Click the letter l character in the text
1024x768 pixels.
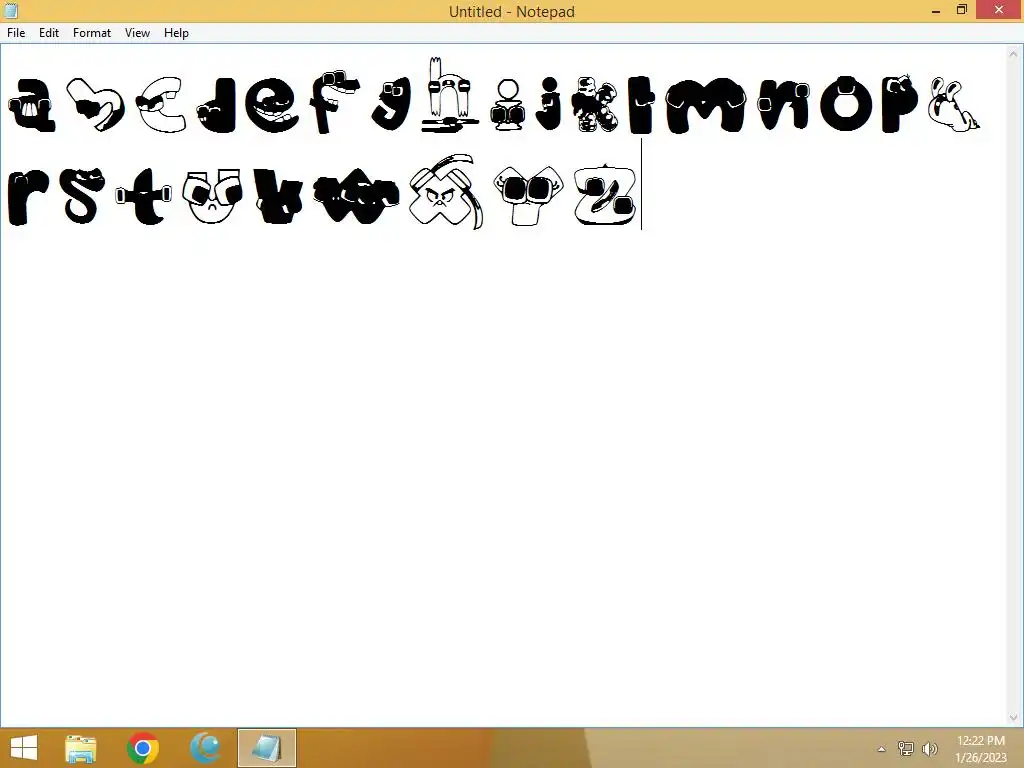point(641,104)
